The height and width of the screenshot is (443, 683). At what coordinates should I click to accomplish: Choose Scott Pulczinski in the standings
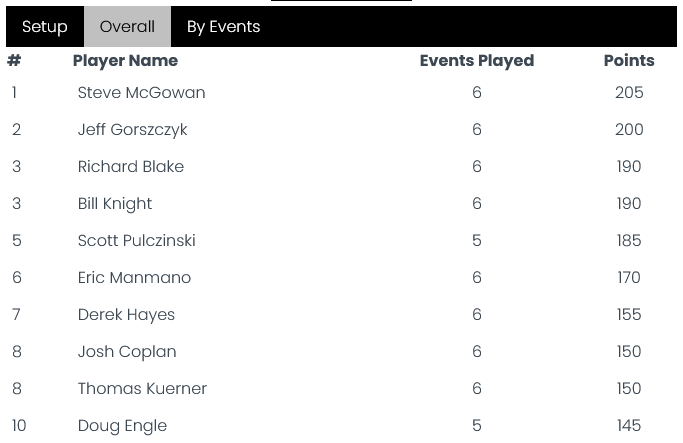point(136,240)
